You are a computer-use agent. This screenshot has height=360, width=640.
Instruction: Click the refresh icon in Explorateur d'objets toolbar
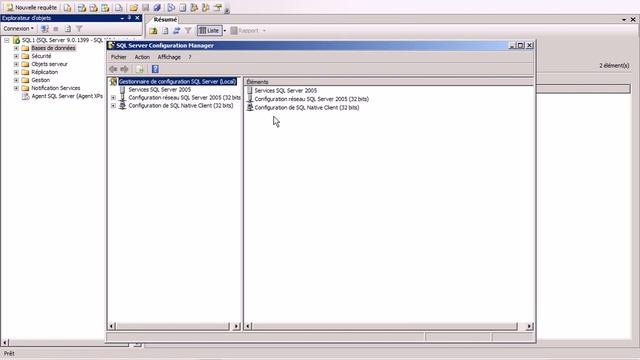point(68,29)
